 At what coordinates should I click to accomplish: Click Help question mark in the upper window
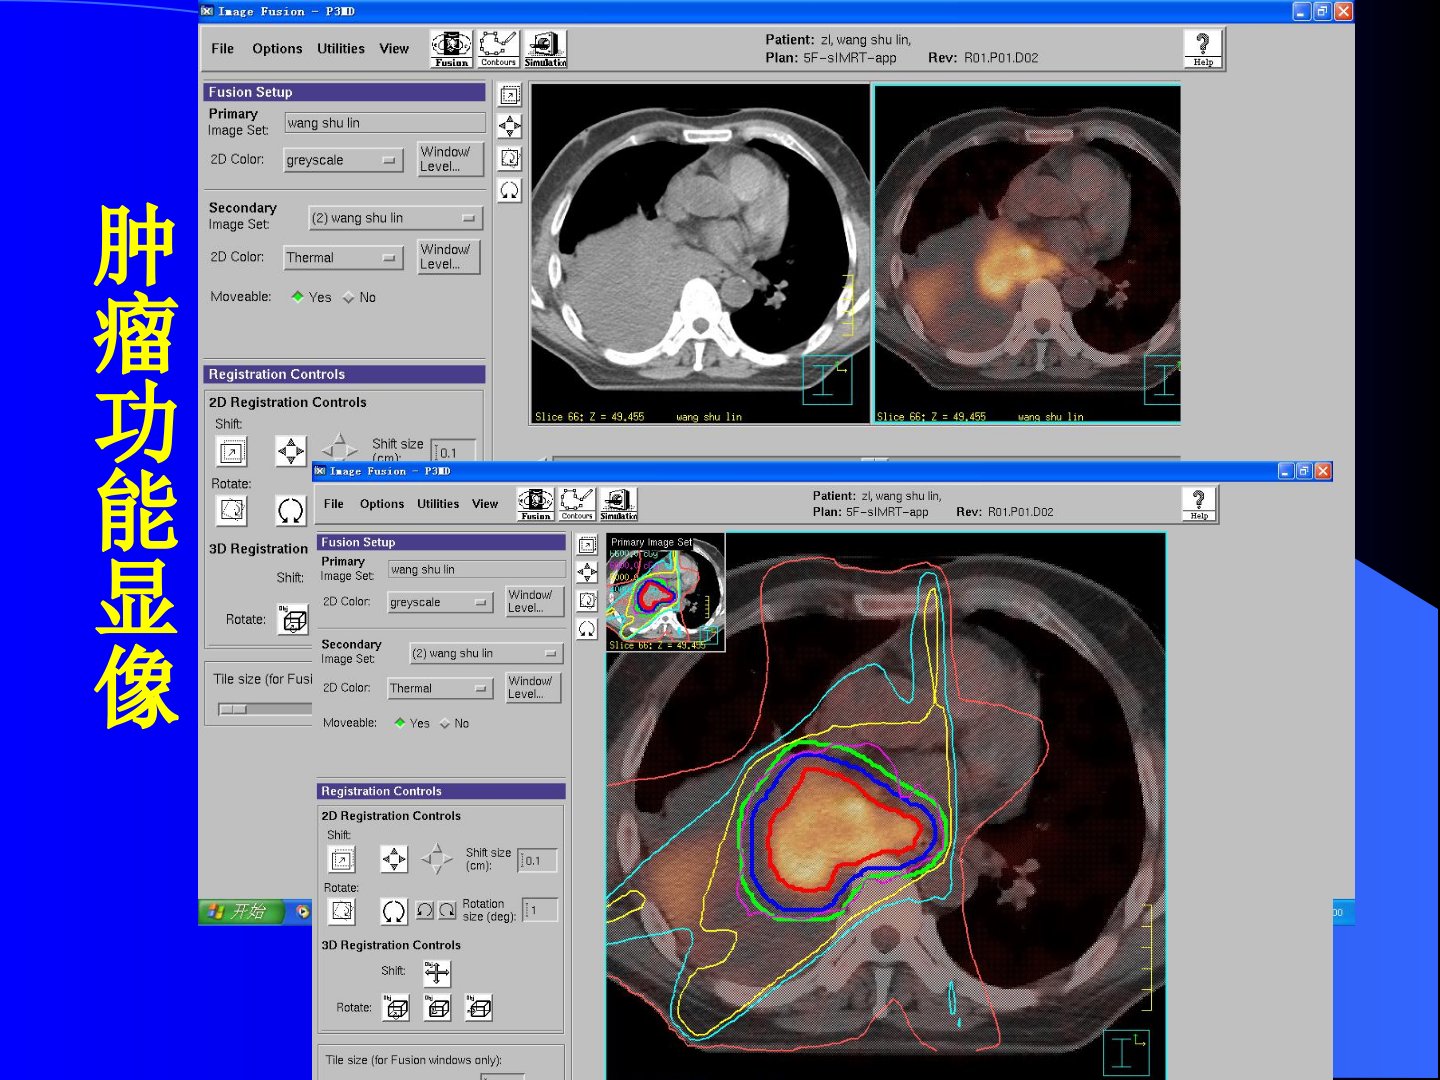(1202, 48)
